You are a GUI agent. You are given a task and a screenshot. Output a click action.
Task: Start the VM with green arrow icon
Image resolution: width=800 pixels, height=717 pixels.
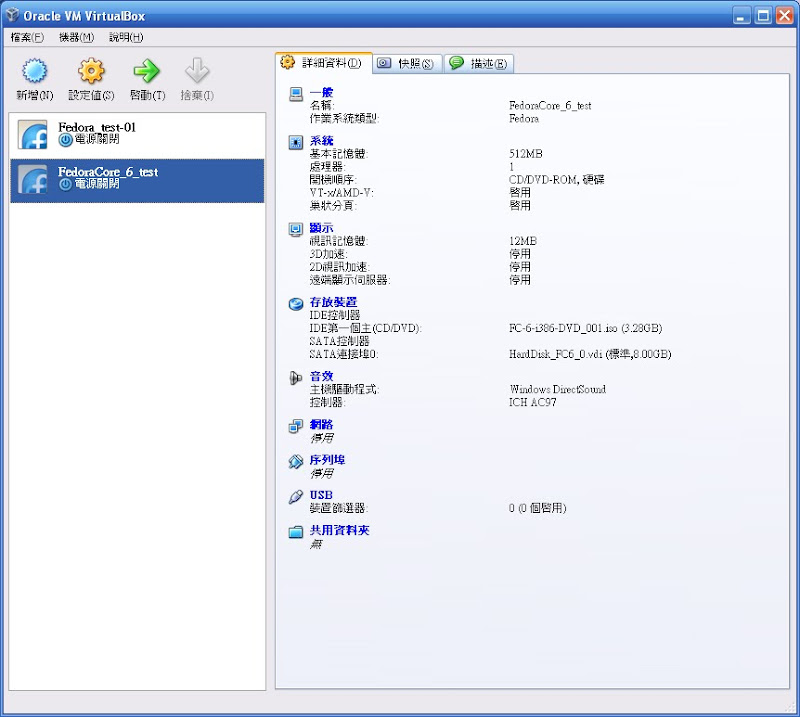147,71
